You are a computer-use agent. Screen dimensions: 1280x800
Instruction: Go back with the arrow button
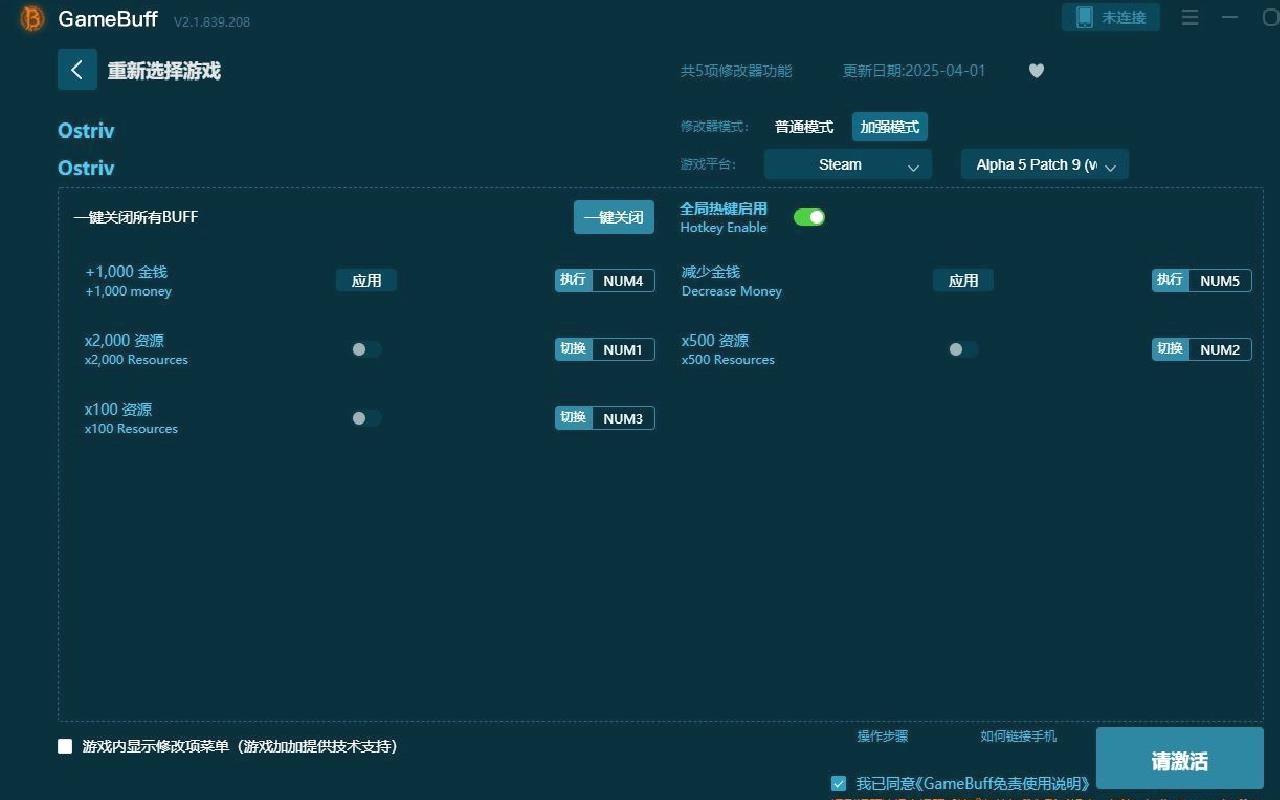click(x=77, y=70)
